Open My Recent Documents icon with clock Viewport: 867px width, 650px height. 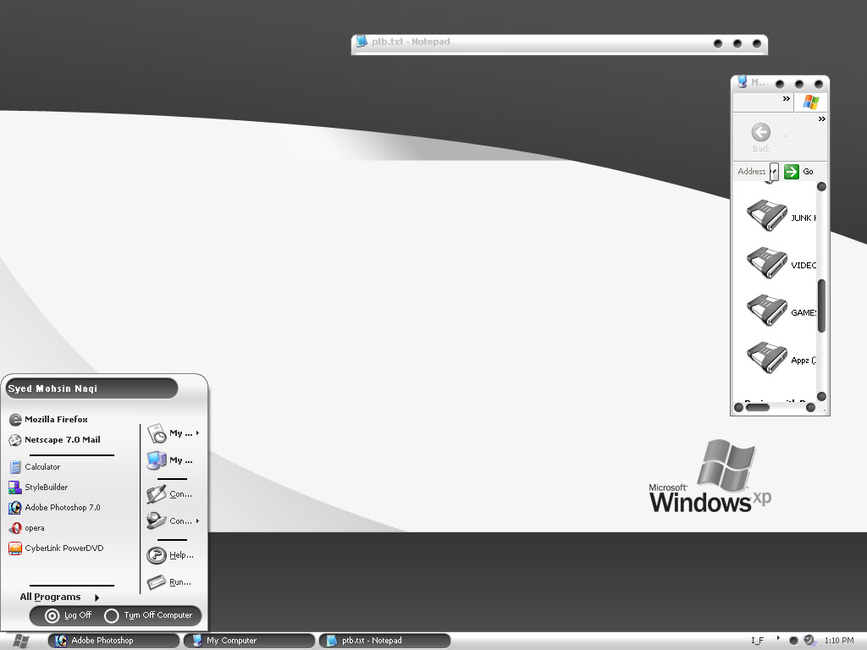(x=157, y=434)
